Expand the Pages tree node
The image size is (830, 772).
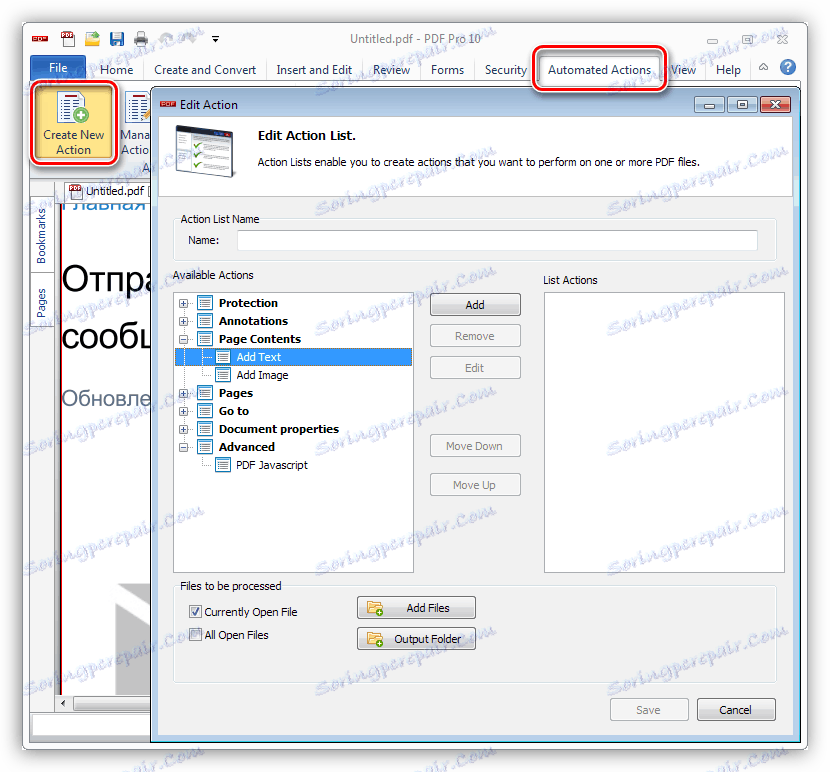(x=183, y=393)
